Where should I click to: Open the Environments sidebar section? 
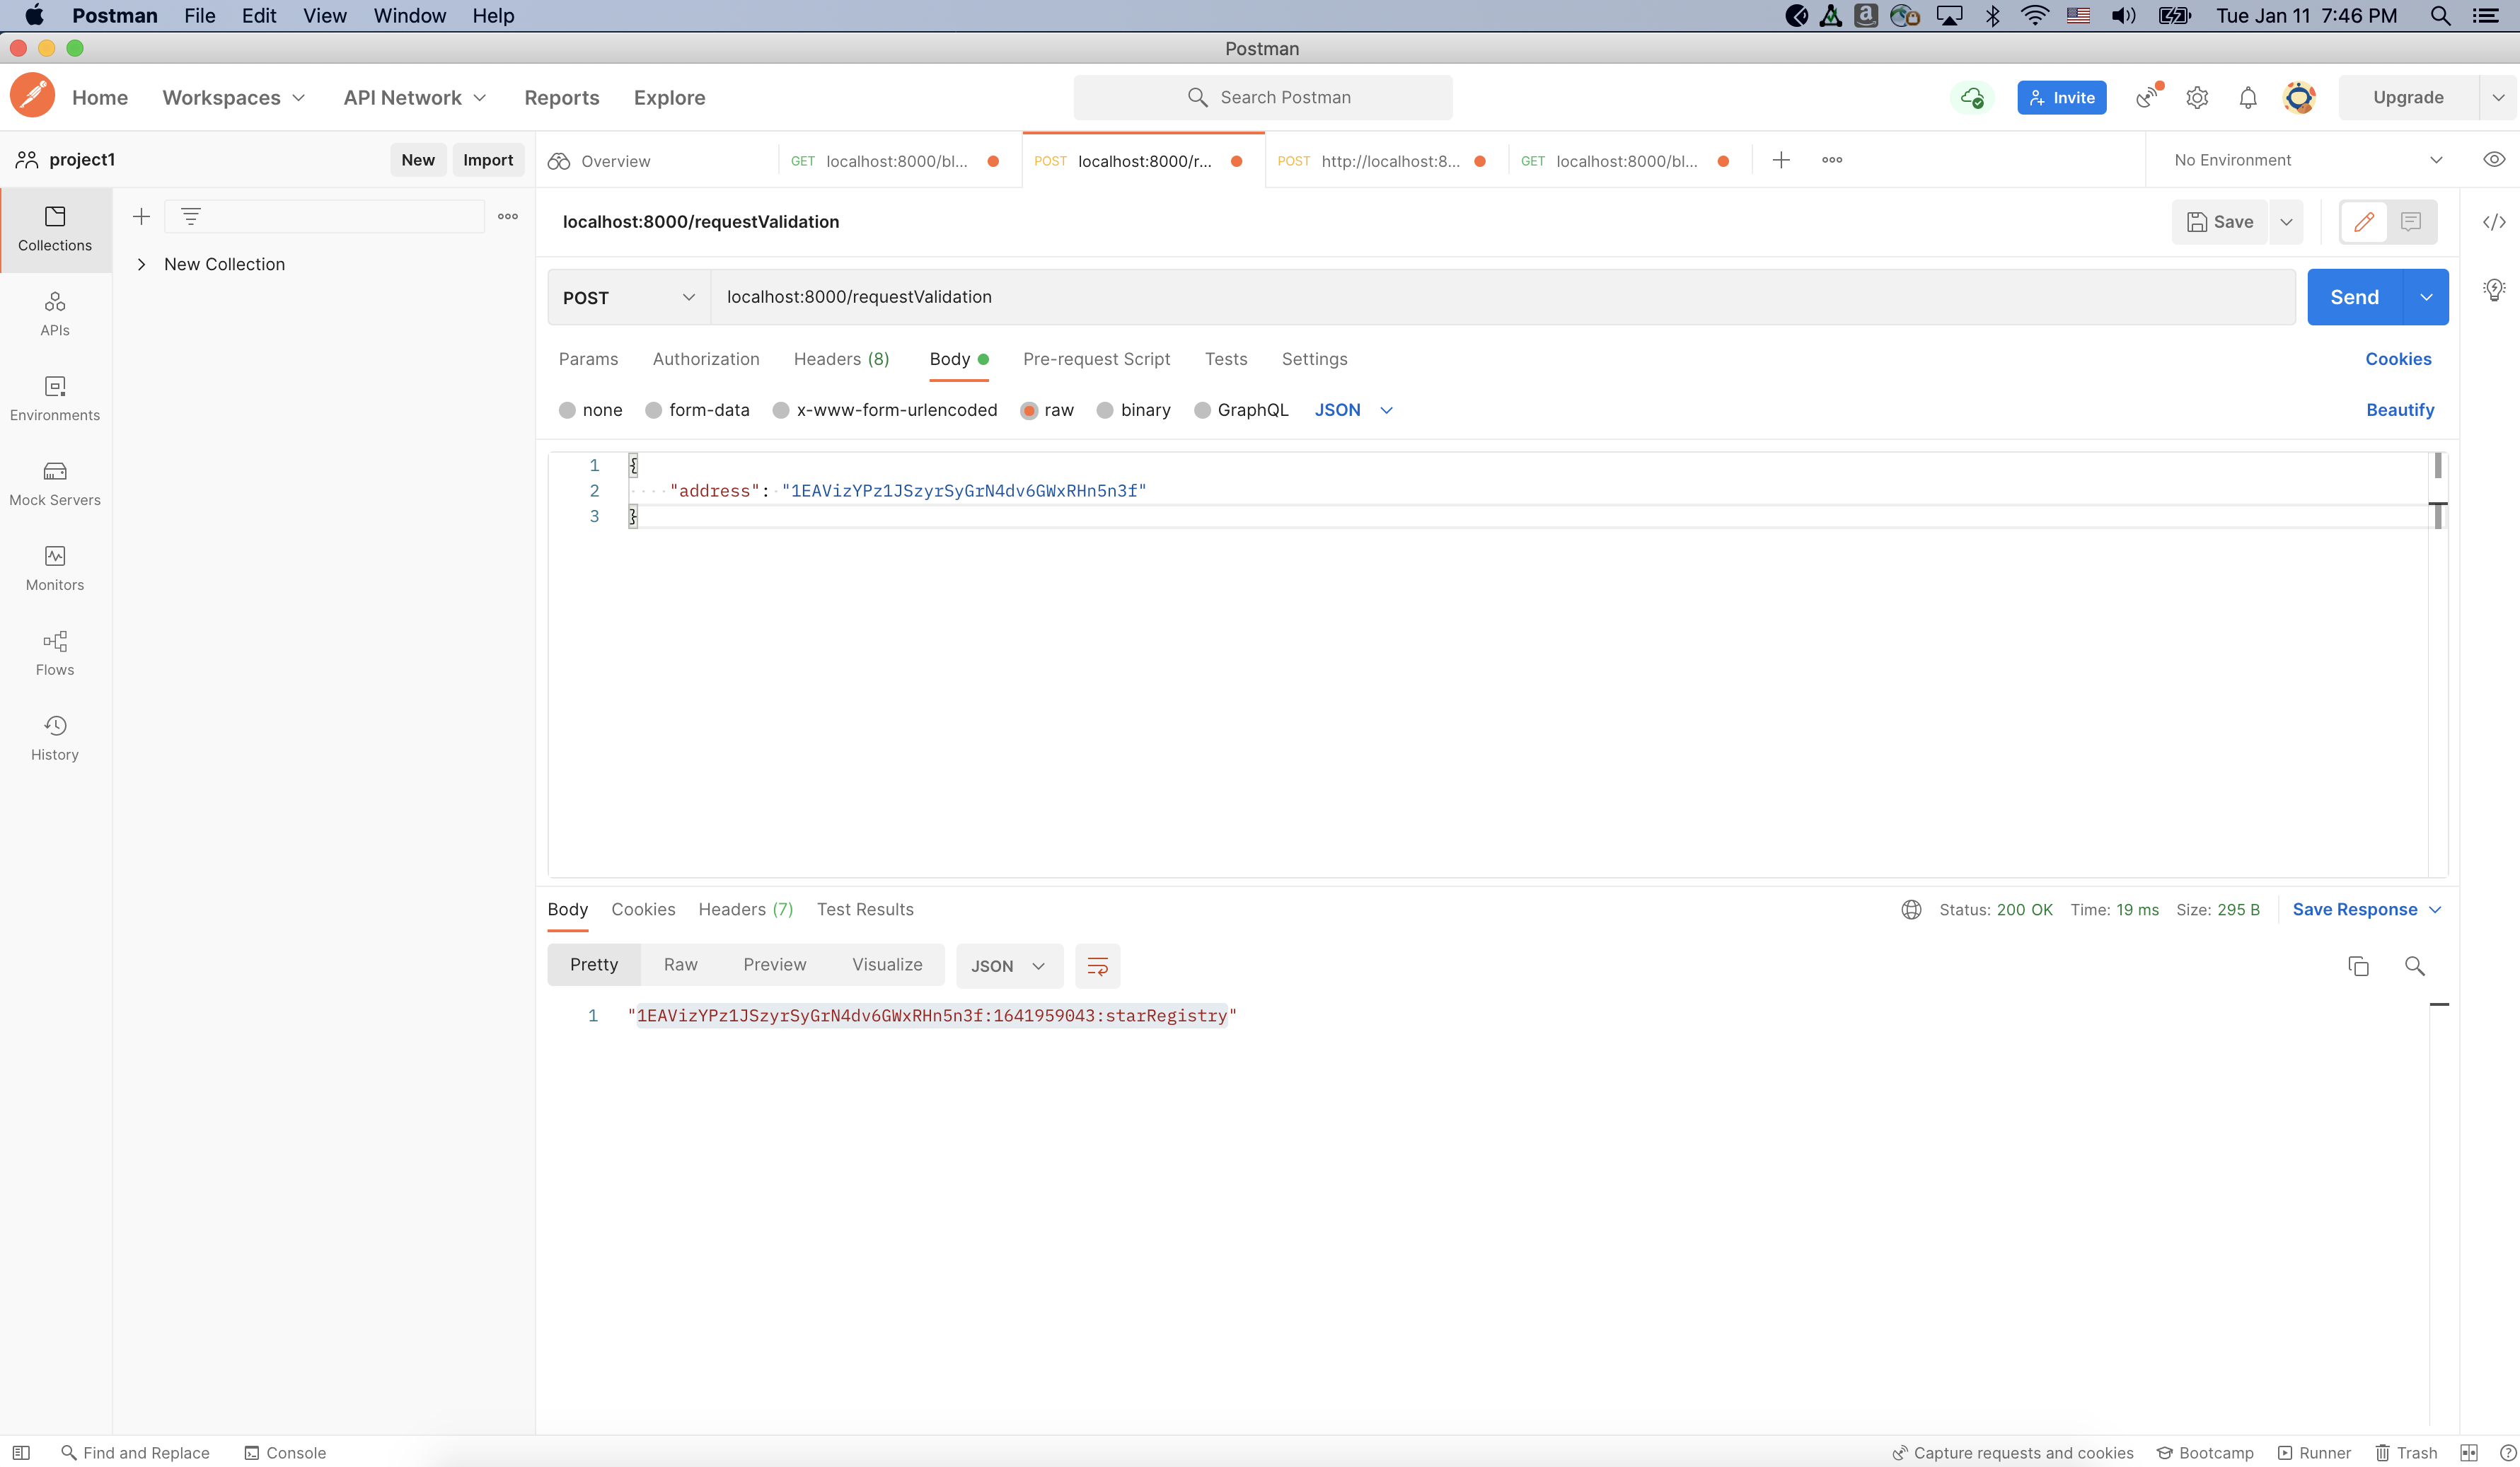55,399
